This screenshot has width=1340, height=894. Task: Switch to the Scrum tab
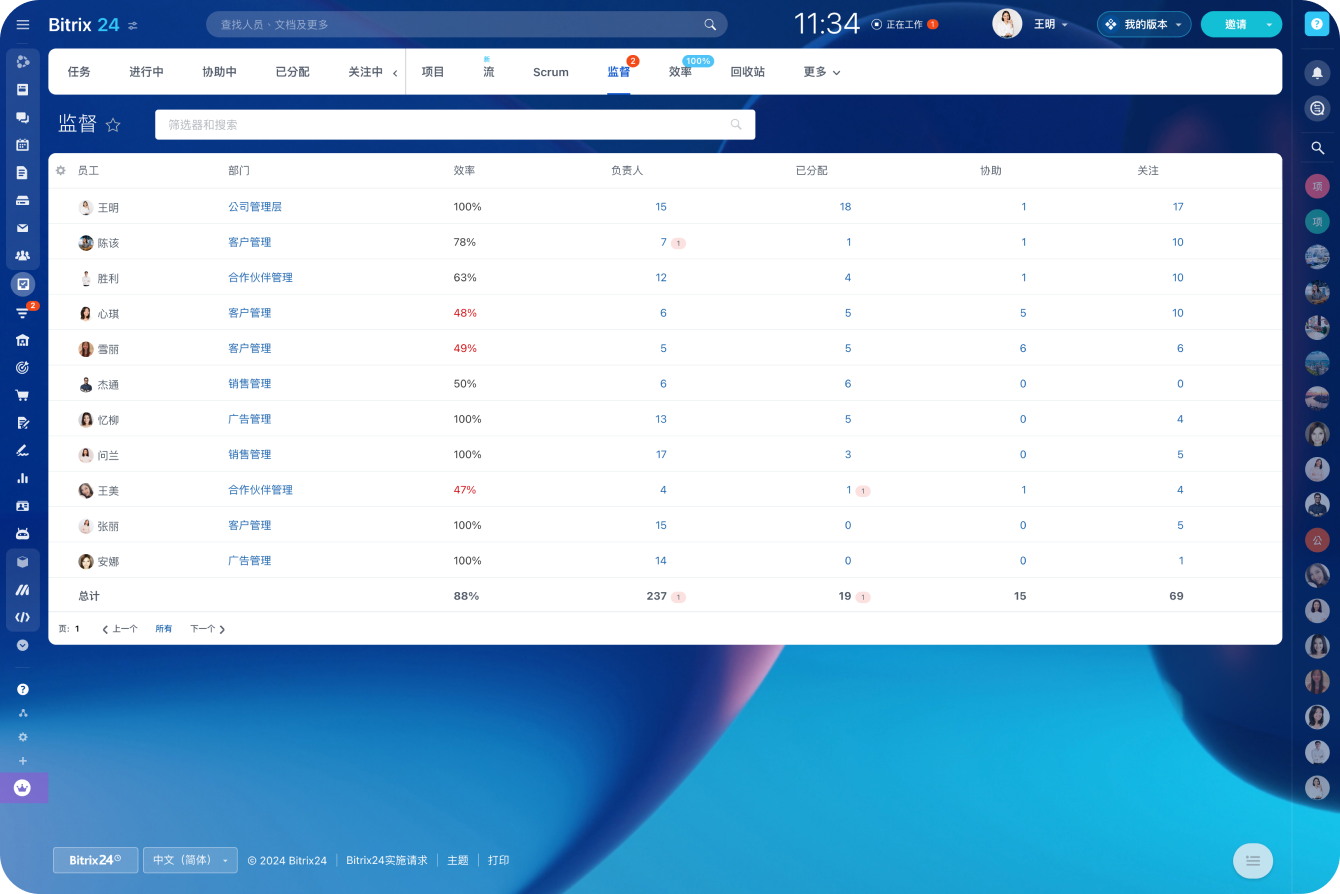coord(550,72)
